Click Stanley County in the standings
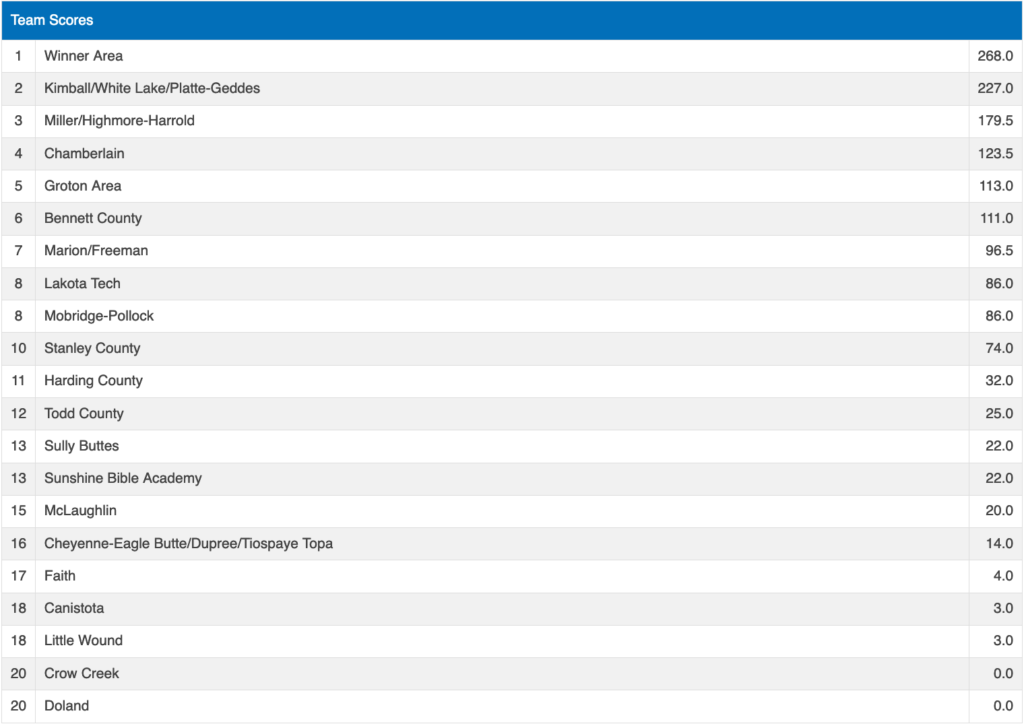1024x726 pixels. (x=92, y=348)
